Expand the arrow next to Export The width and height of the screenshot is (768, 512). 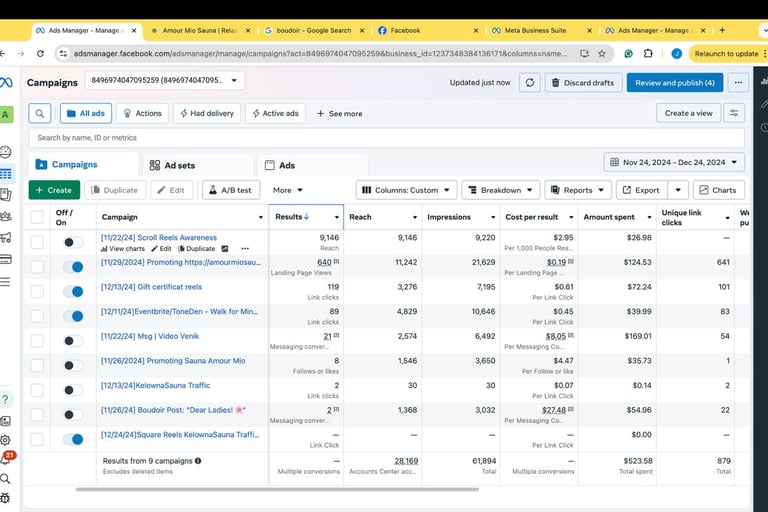(x=678, y=190)
